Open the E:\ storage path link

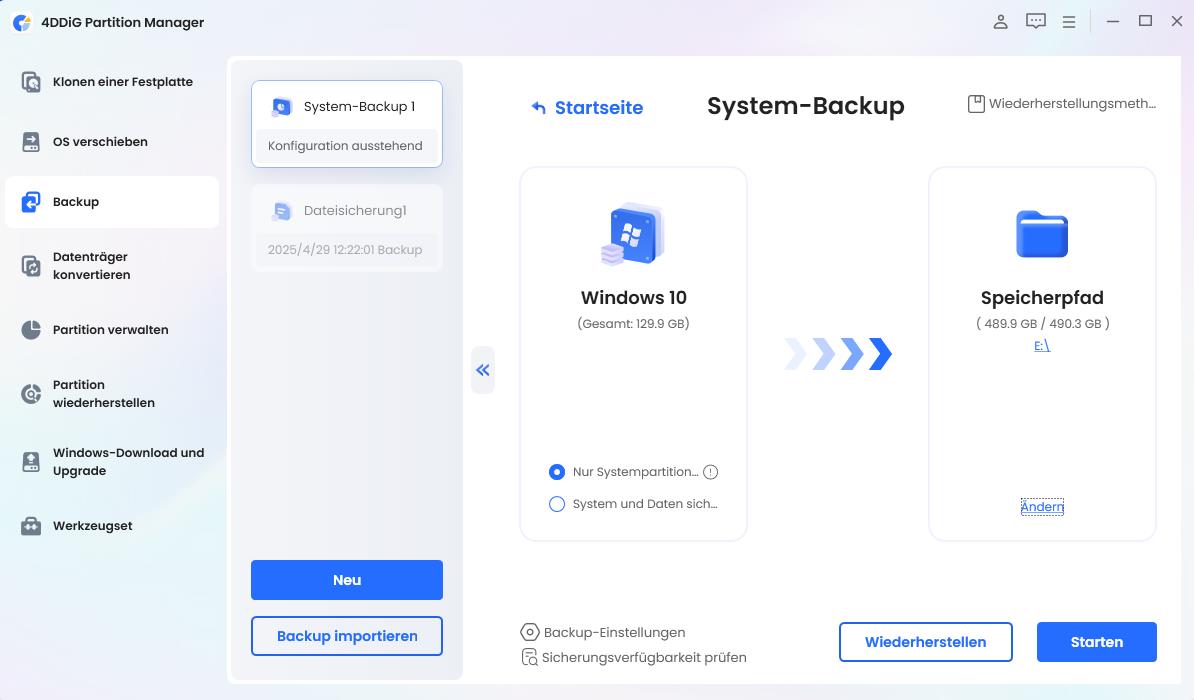point(1042,345)
